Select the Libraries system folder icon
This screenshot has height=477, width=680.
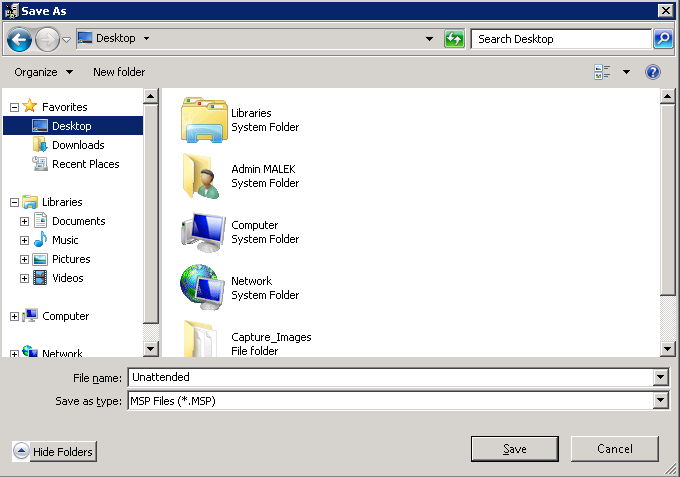(204, 120)
